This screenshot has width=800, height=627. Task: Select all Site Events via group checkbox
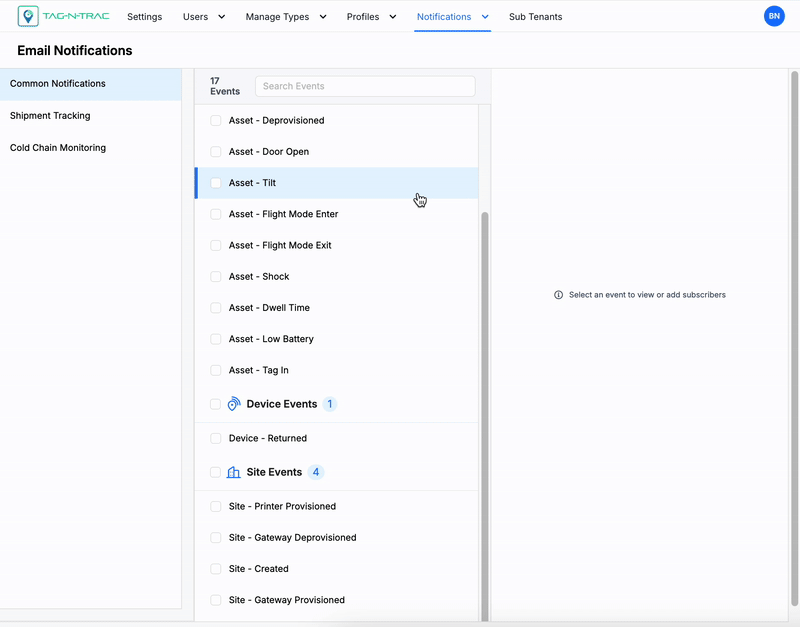216,472
